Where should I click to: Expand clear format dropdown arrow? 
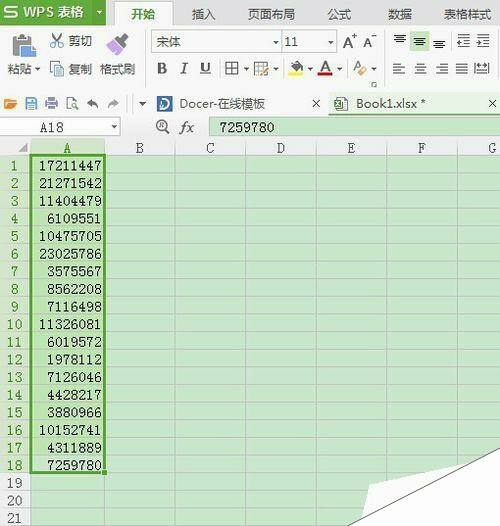pyautogui.click(x=374, y=69)
